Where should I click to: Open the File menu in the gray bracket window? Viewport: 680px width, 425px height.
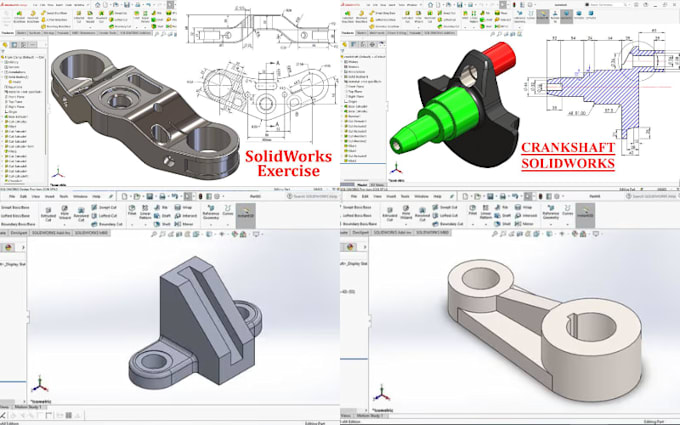(14, 197)
